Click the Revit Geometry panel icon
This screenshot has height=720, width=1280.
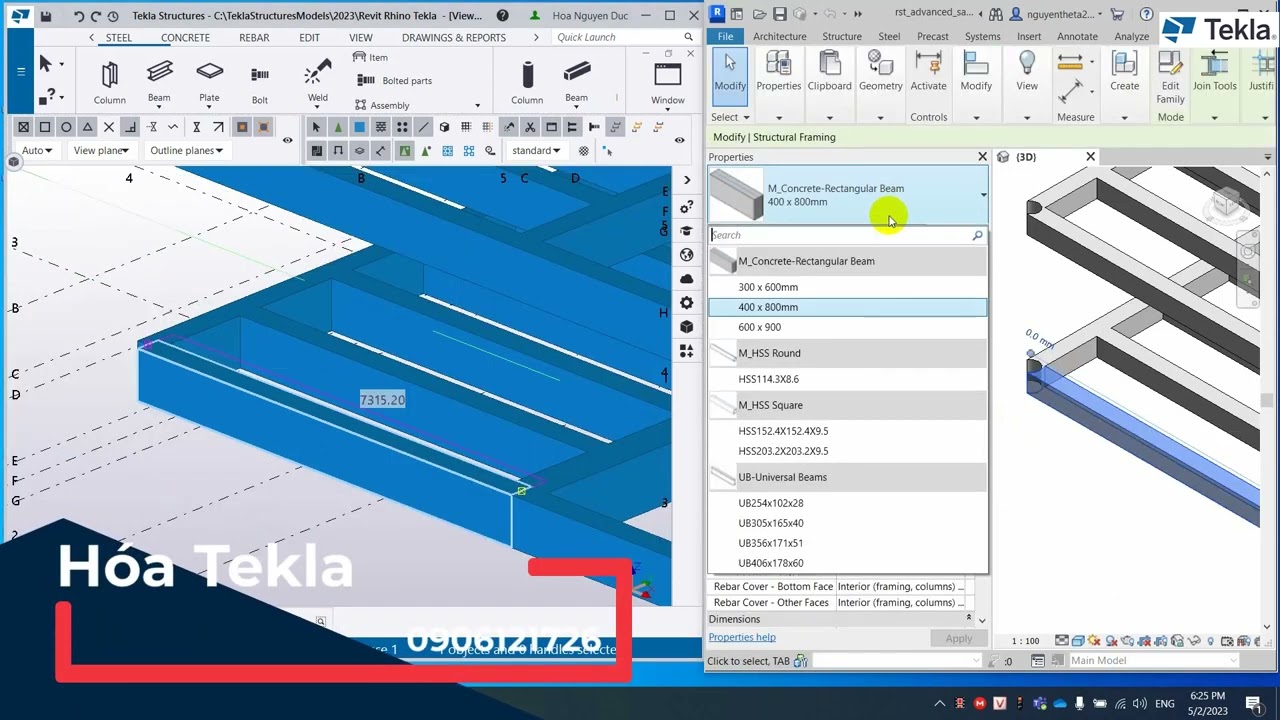coord(880,72)
